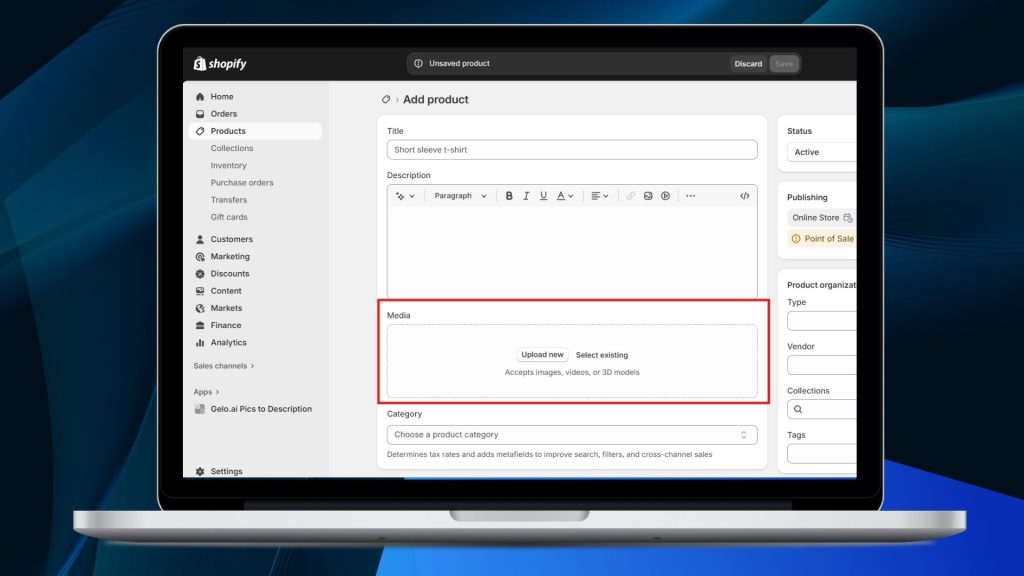Insert a video into the description
The image size is (1024, 576).
(665, 196)
